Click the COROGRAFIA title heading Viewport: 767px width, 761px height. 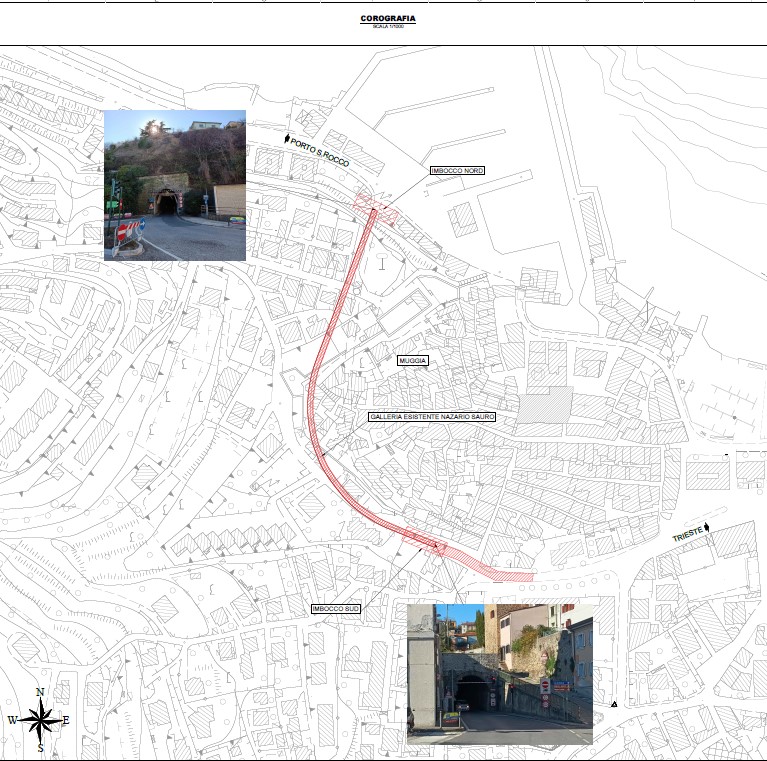point(387,19)
